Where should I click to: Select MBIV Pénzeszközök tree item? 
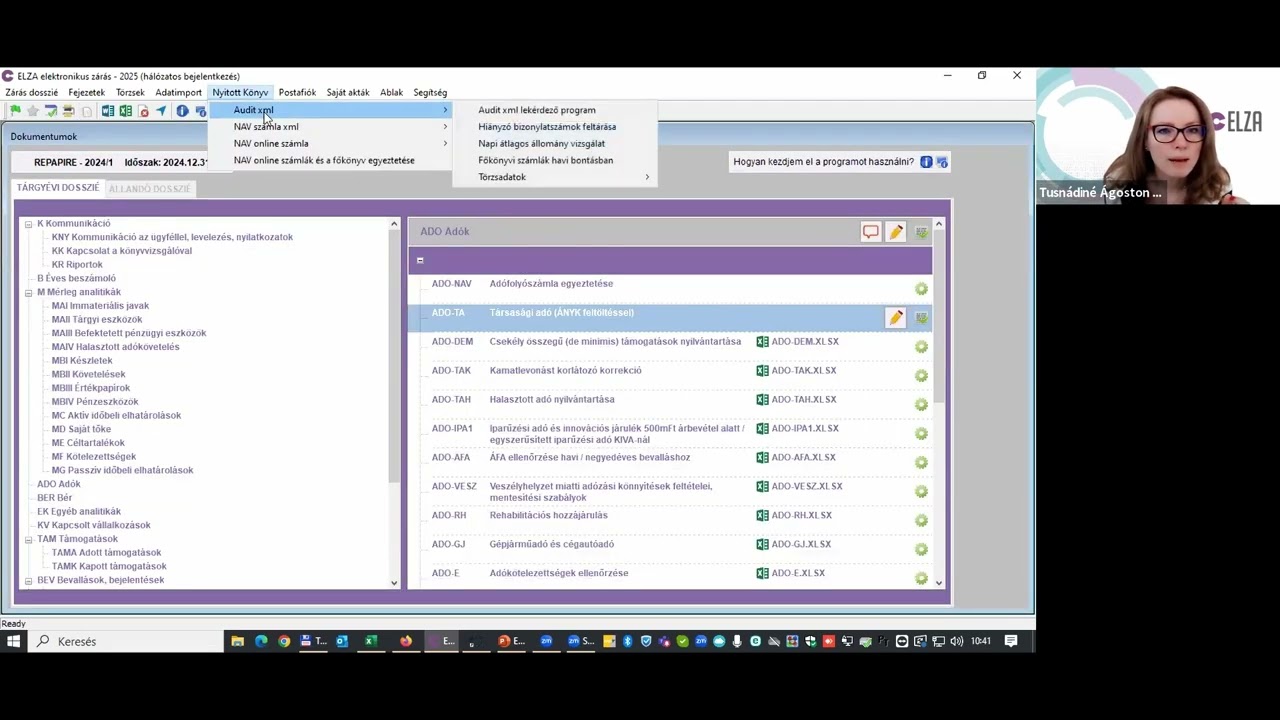(x=95, y=402)
